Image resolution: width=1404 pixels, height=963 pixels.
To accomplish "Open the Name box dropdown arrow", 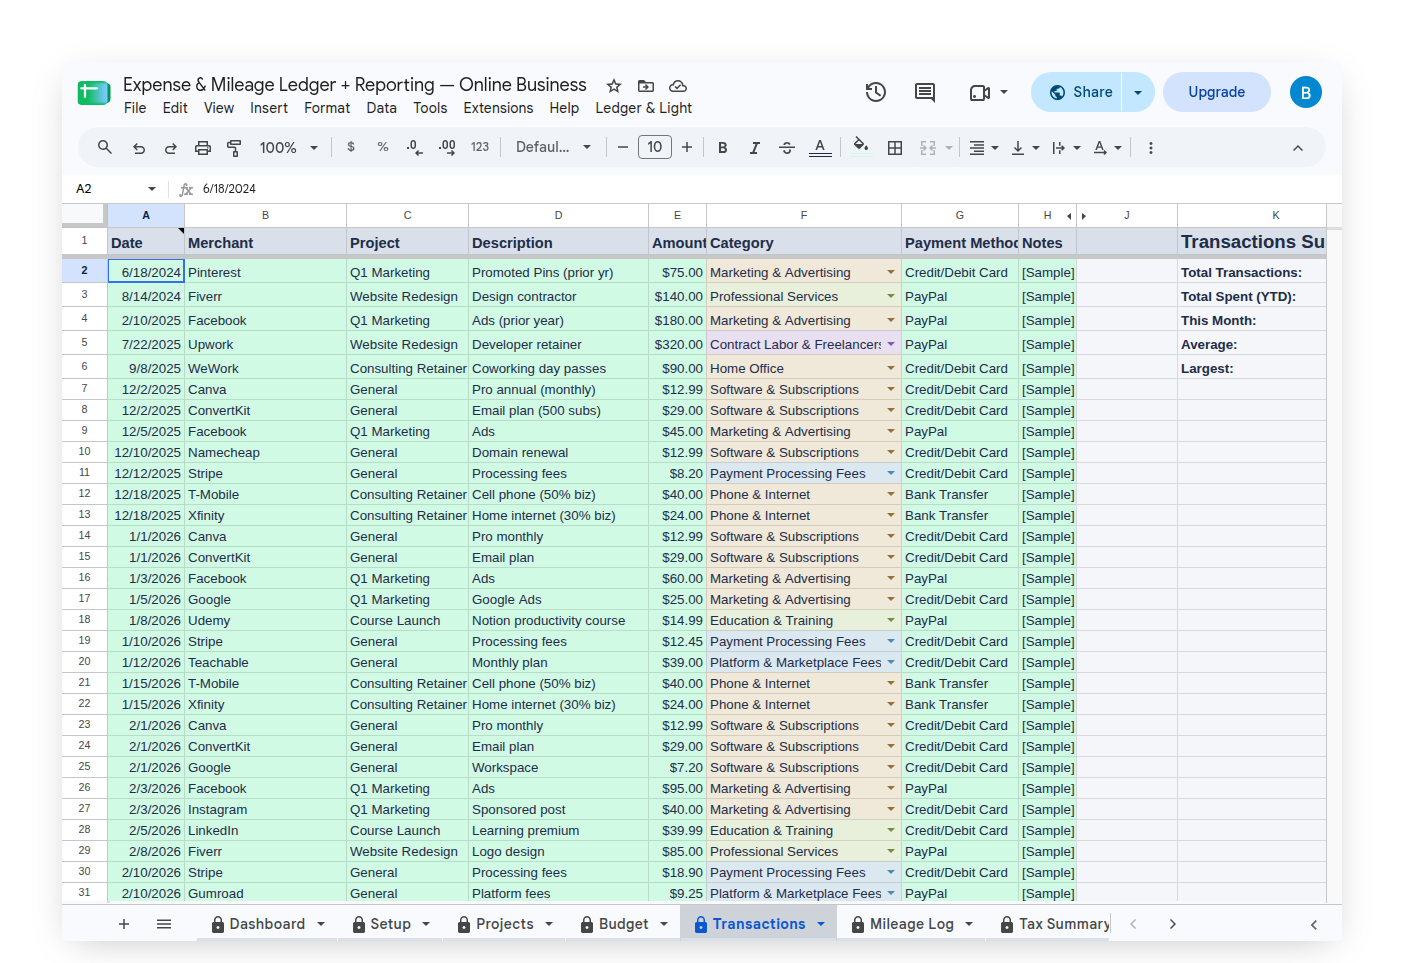I will coord(152,189).
